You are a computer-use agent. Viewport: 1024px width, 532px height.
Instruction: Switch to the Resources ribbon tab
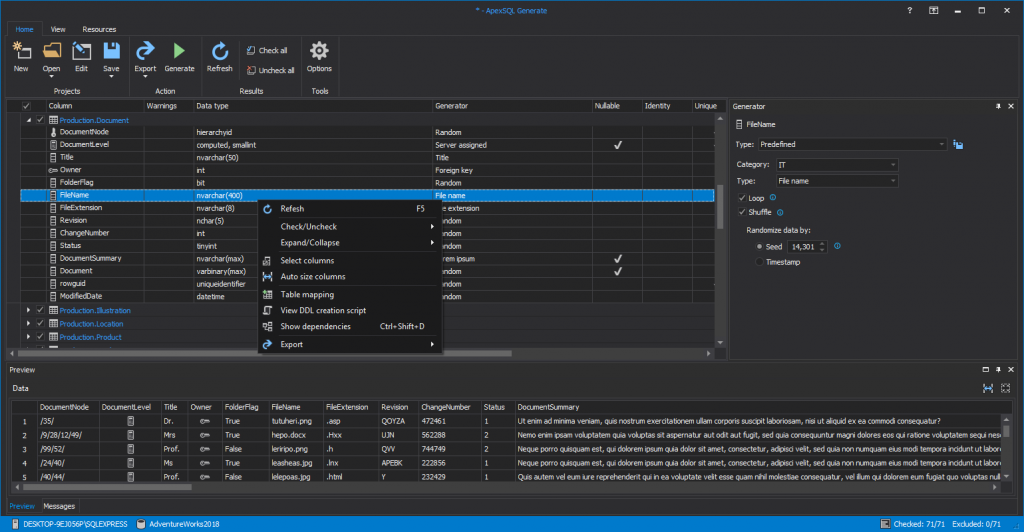pyautogui.click(x=99, y=30)
